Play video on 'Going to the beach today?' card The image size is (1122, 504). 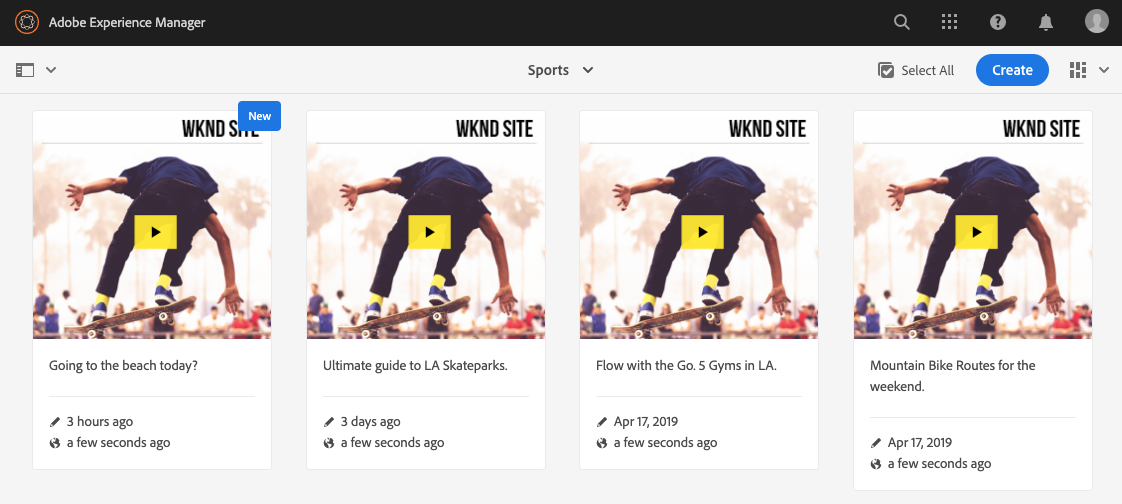pyautogui.click(x=155, y=232)
